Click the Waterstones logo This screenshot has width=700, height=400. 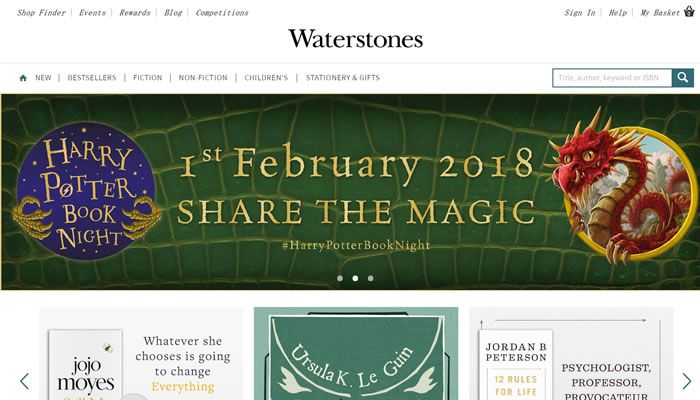coord(355,39)
